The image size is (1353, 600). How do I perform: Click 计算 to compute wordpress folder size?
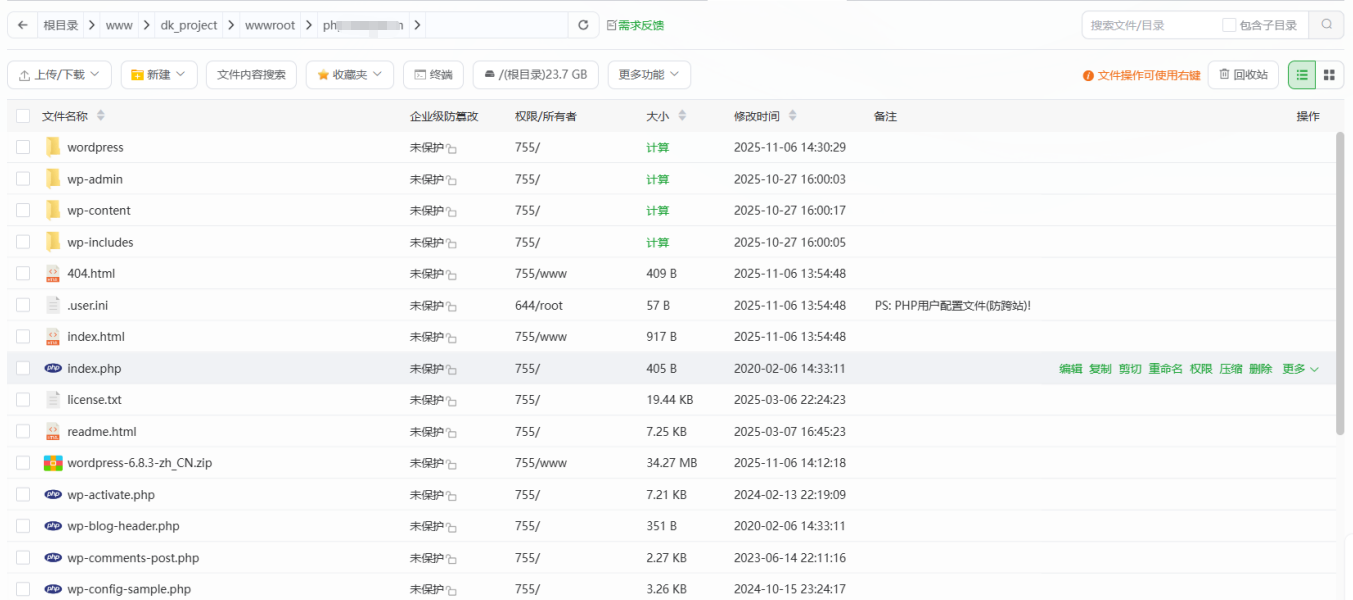[x=660, y=147]
